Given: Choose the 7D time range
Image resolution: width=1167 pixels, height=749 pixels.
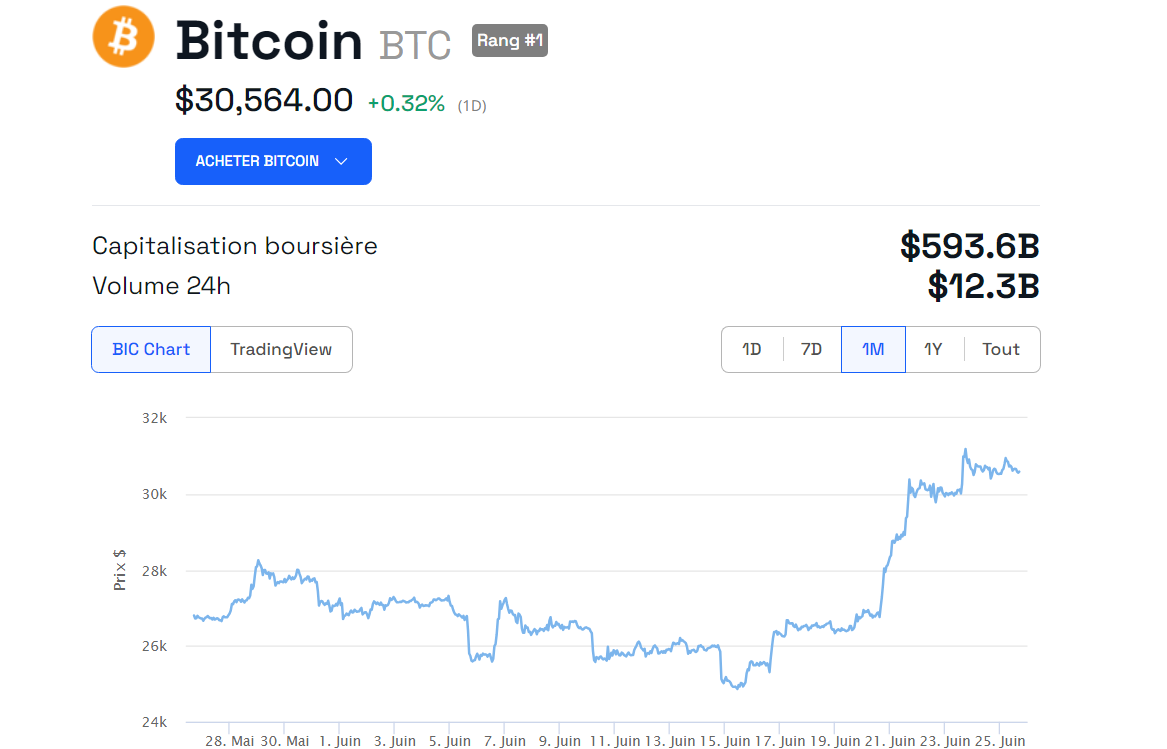Looking at the screenshot, I should pyautogui.click(x=811, y=349).
